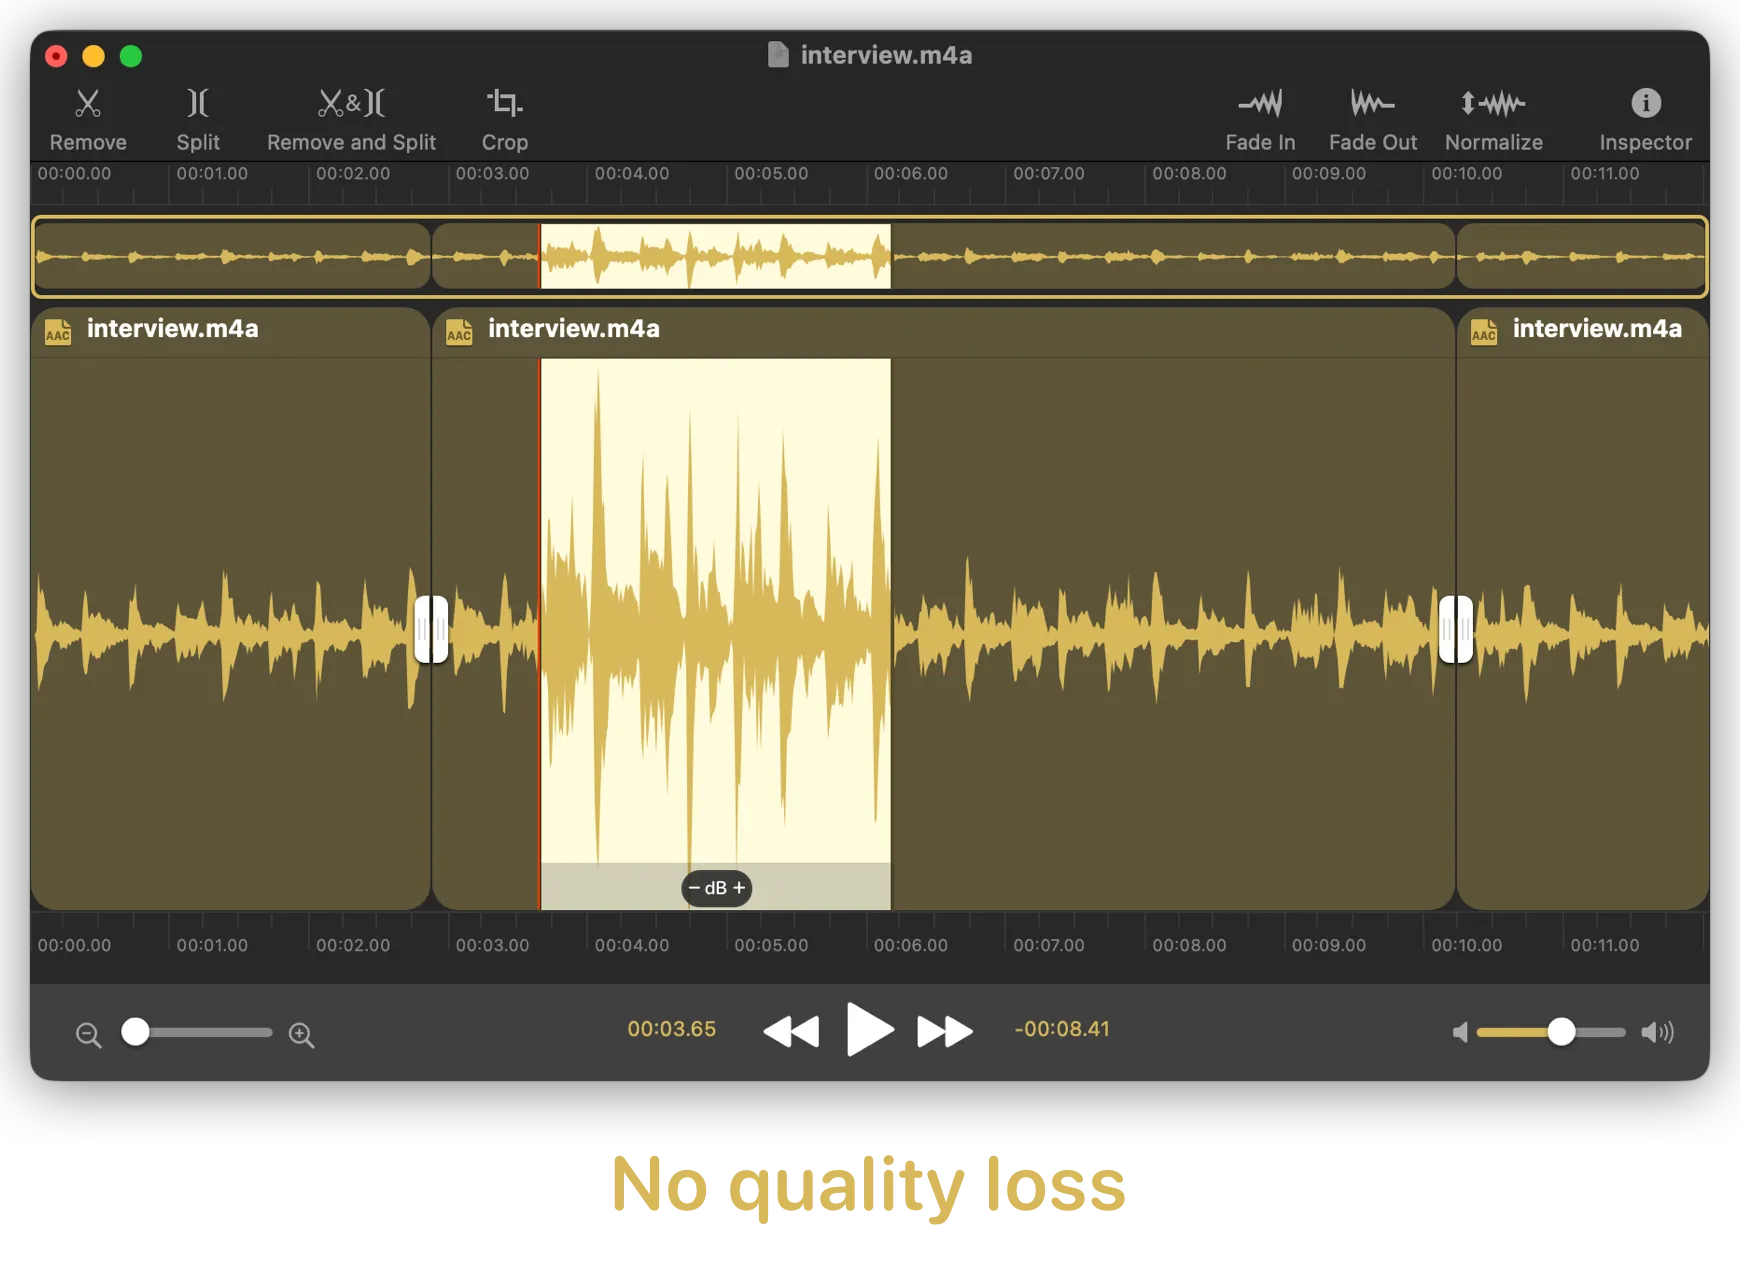This screenshot has width=1740, height=1280.
Task: Apply Fade In effect
Action: (x=1260, y=118)
